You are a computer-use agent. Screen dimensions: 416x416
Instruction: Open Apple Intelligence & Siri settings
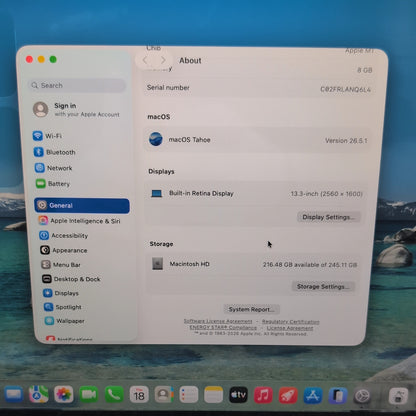79,221
